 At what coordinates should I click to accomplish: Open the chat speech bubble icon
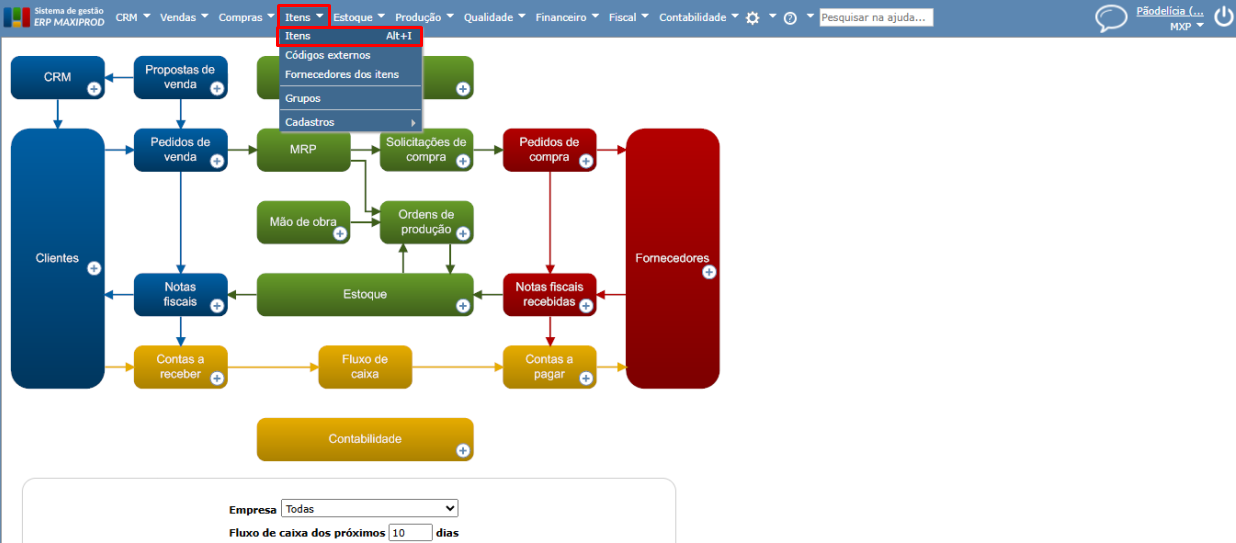[x=1111, y=18]
